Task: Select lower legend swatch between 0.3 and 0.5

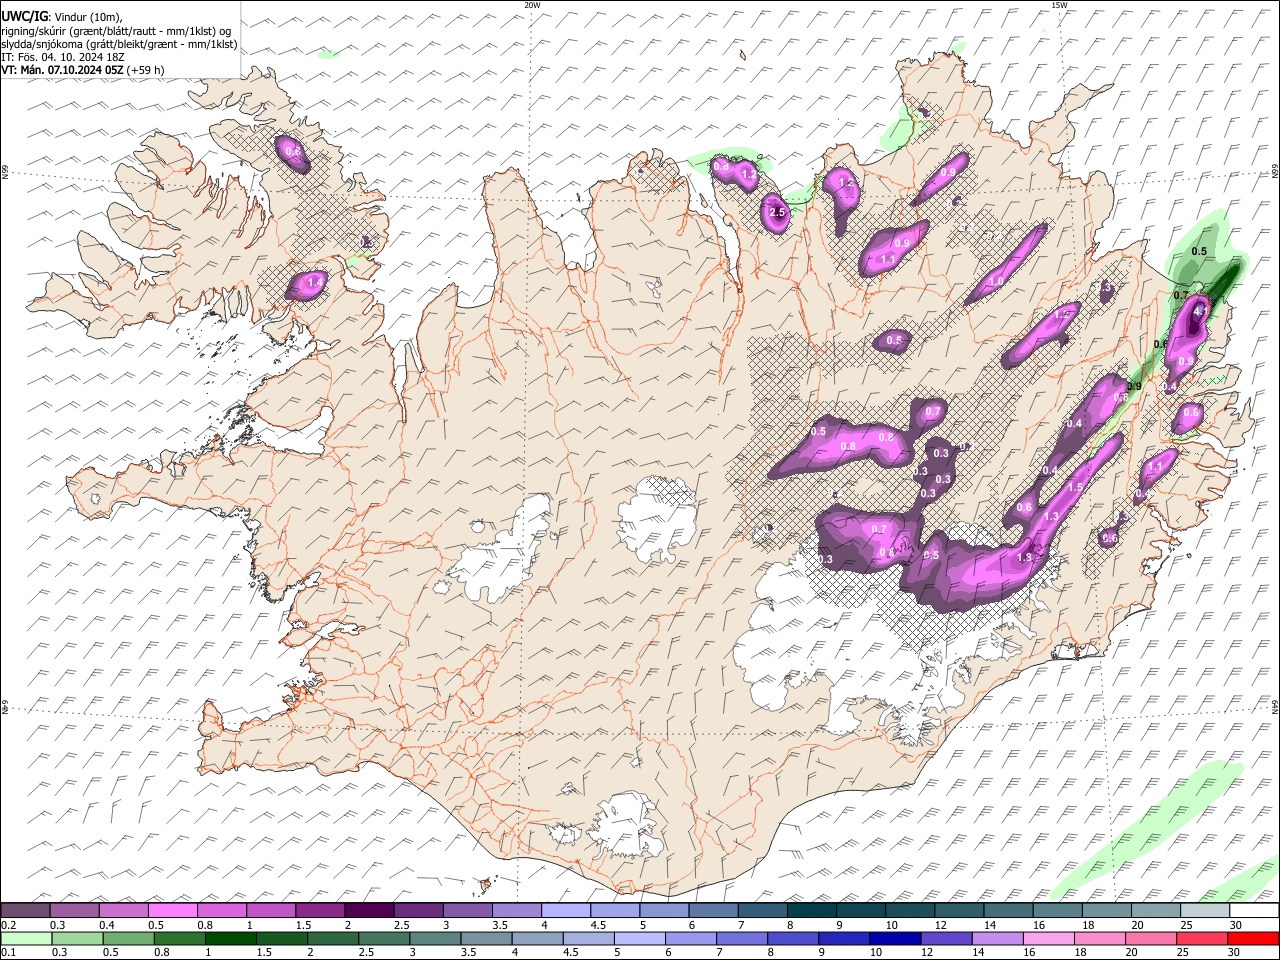Action: (77, 938)
